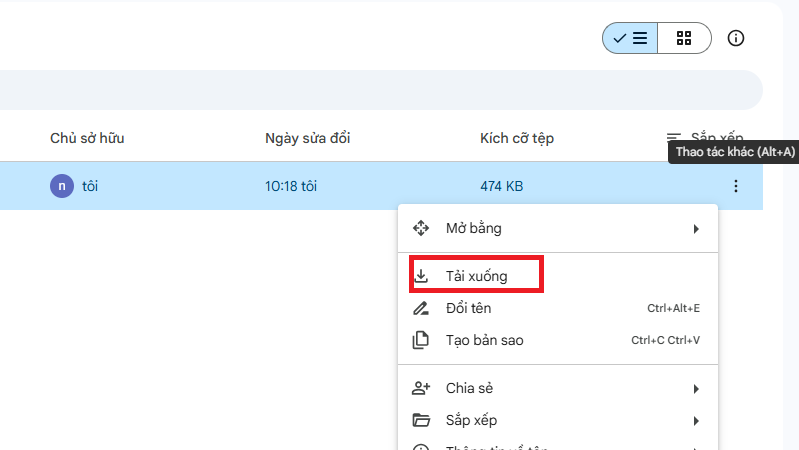This screenshot has width=799, height=450.
Task: Click the 474 KB file size cell
Action: (501, 186)
